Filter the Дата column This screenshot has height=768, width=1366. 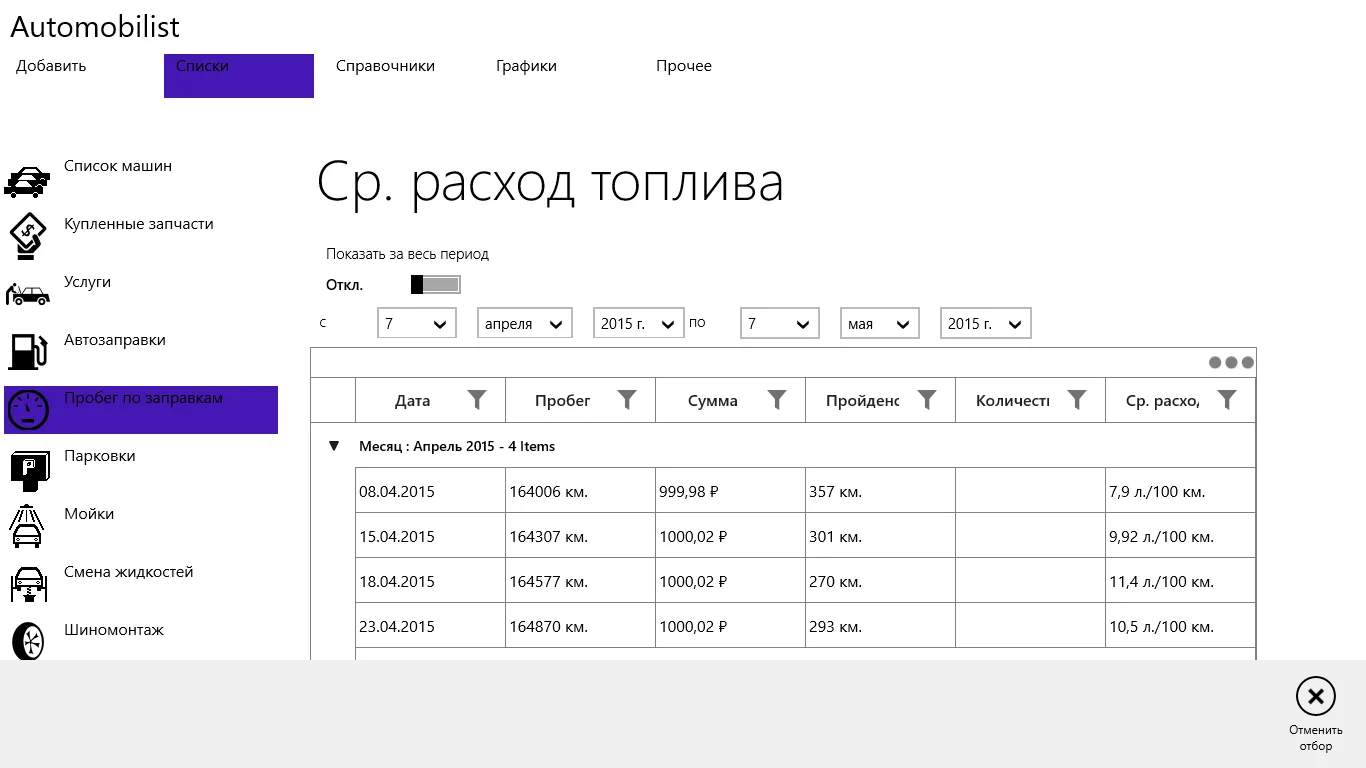(x=477, y=400)
